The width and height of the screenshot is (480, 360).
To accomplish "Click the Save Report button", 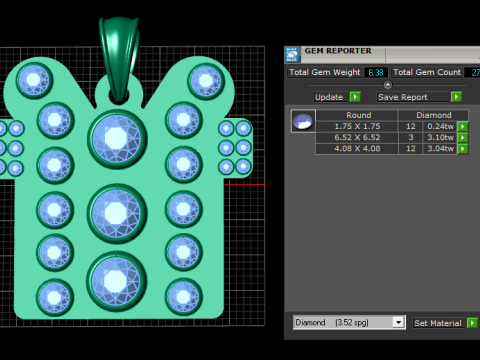I will pyautogui.click(x=413, y=97).
